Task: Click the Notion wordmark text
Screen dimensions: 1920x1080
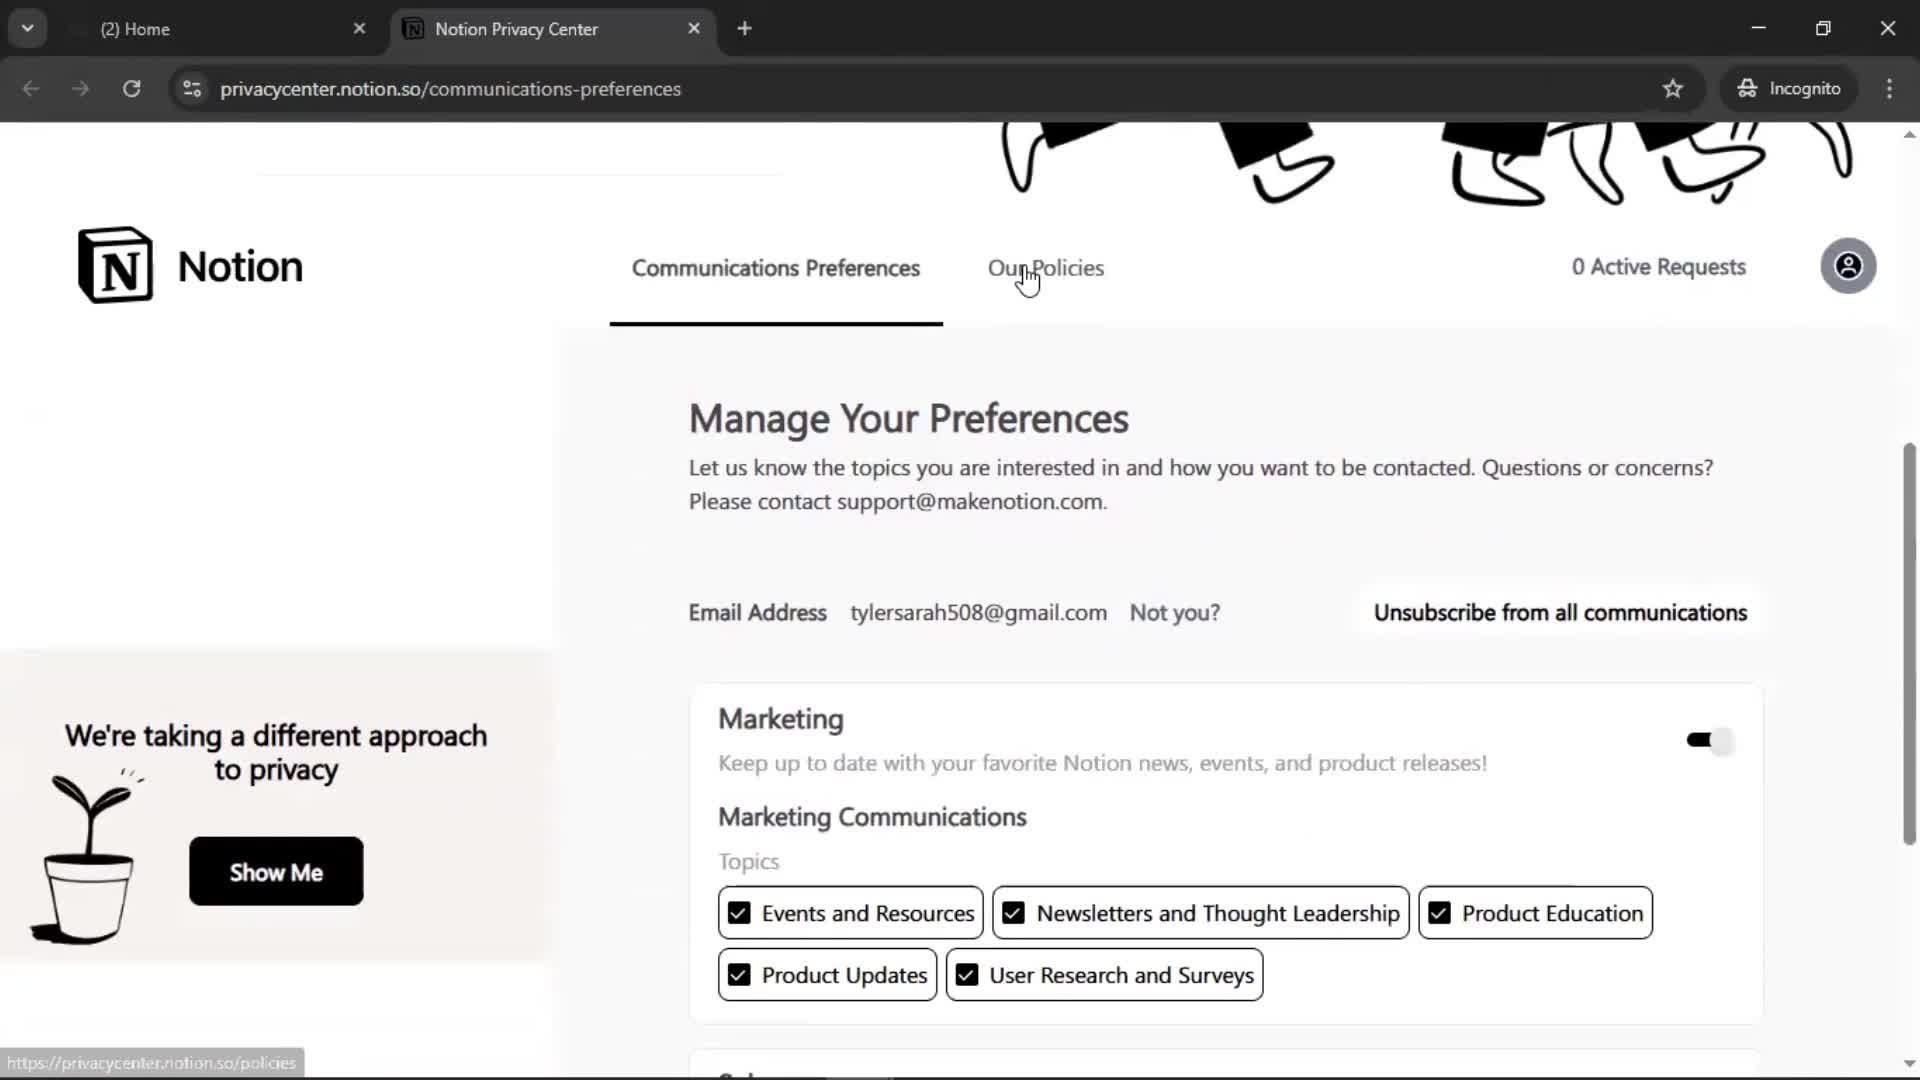Action: point(240,267)
